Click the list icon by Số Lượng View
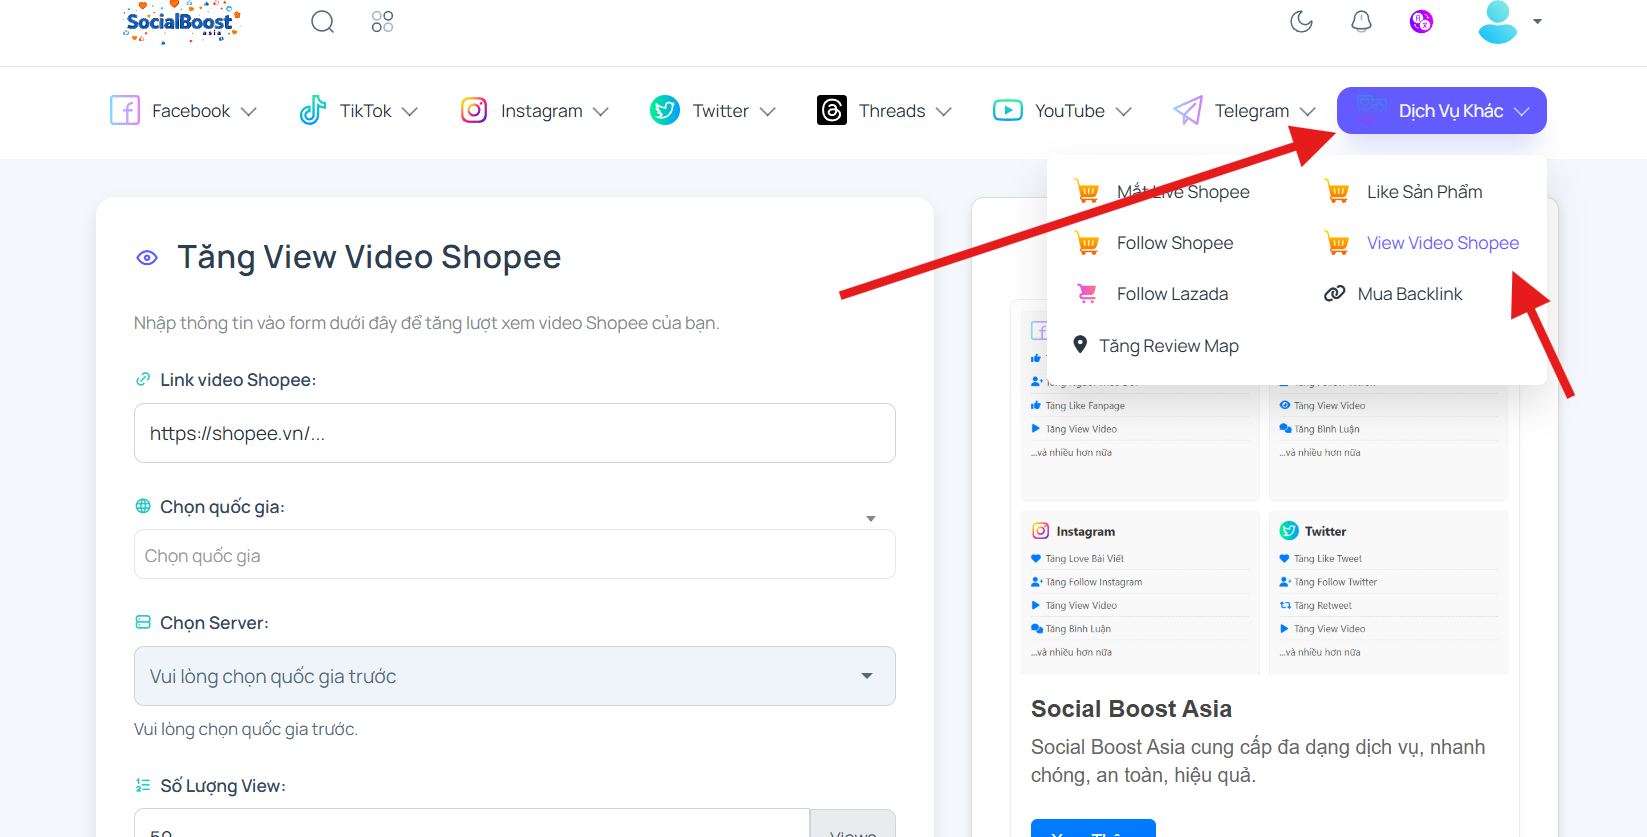The width and height of the screenshot is (1647, 837). [x=143, y=785]
